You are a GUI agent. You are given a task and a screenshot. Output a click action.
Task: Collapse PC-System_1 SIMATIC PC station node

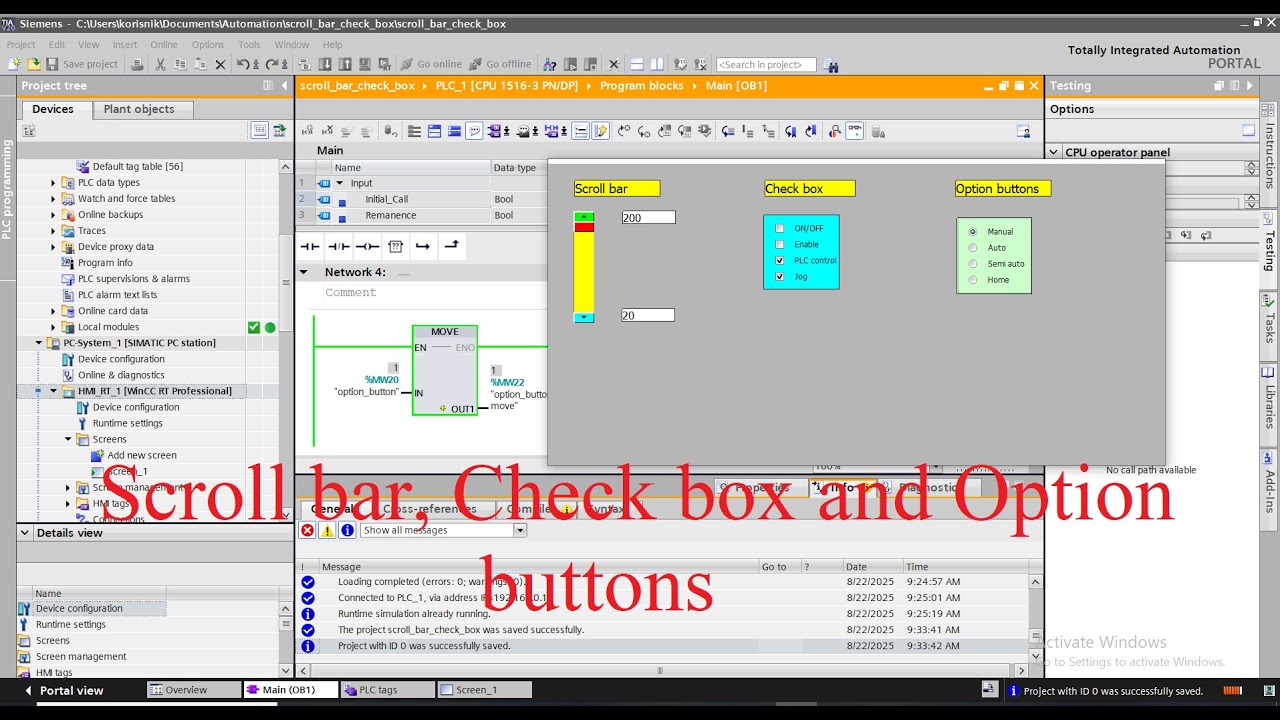[39, 343]
